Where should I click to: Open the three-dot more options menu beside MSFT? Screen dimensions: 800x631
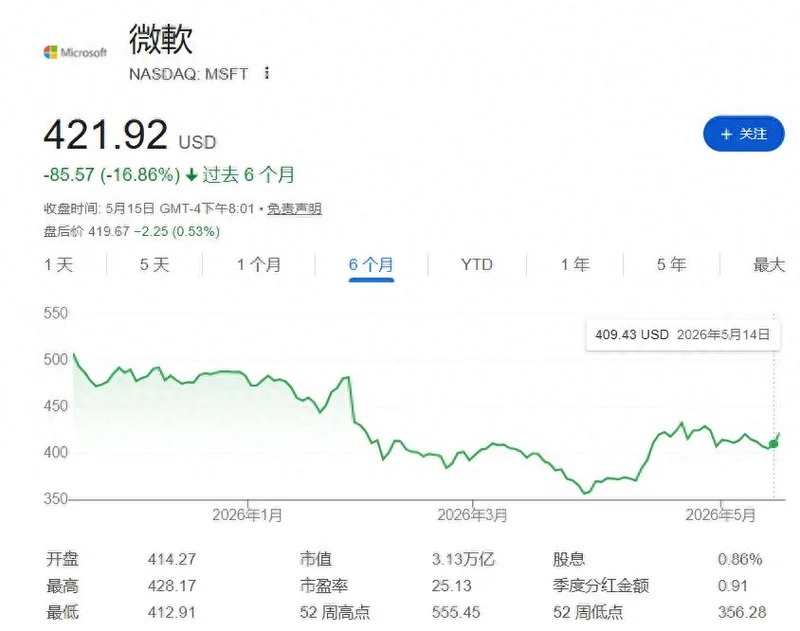(266, 73)
